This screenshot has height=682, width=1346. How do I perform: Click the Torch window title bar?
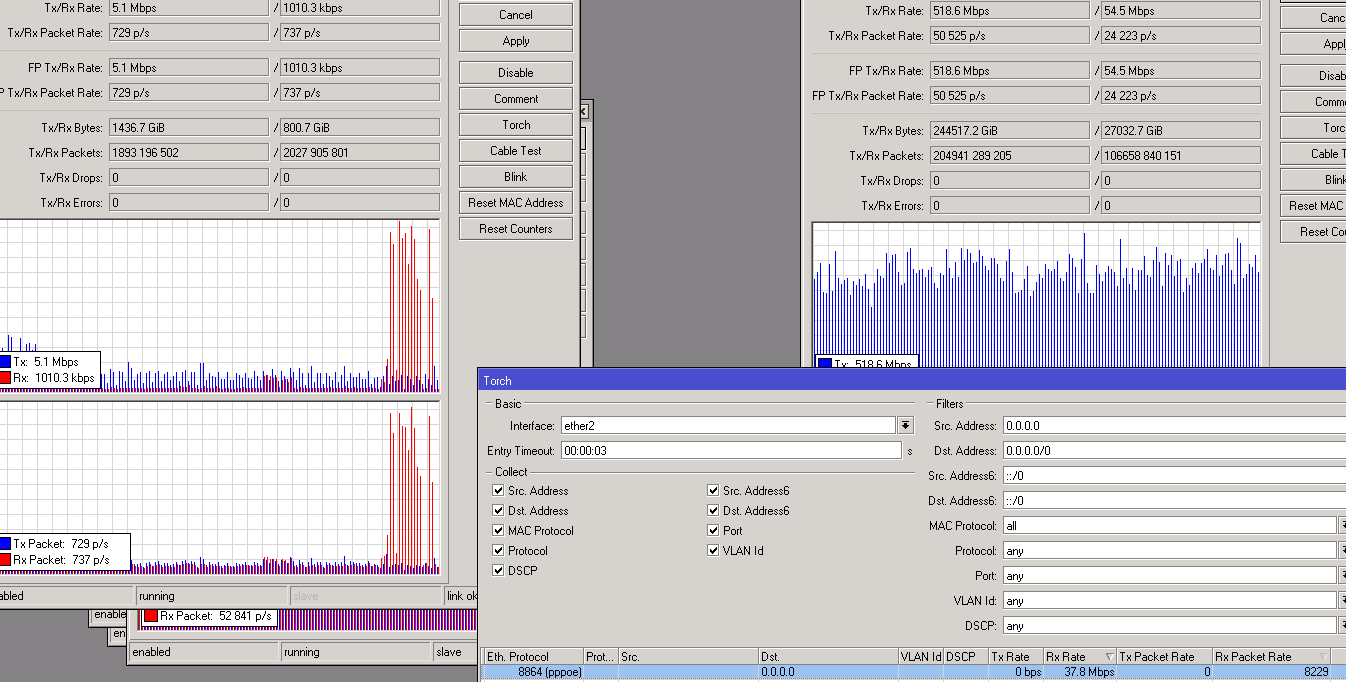[x=912, y=381]
